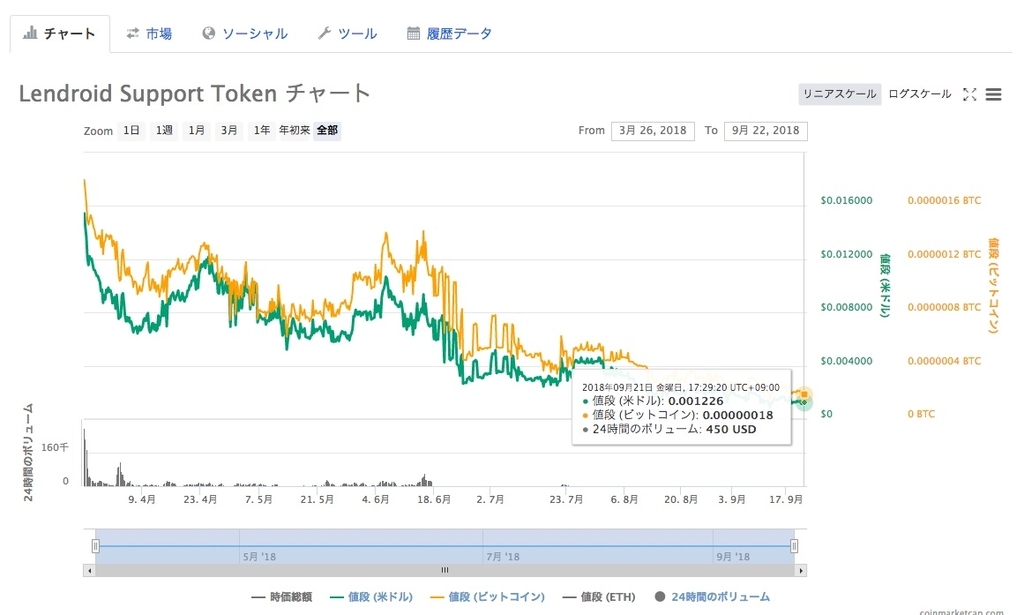Screen dimensions: 1024x615
Task: Toggle 値段 (ETH) series in legend
Action: (x=599, y=597)
